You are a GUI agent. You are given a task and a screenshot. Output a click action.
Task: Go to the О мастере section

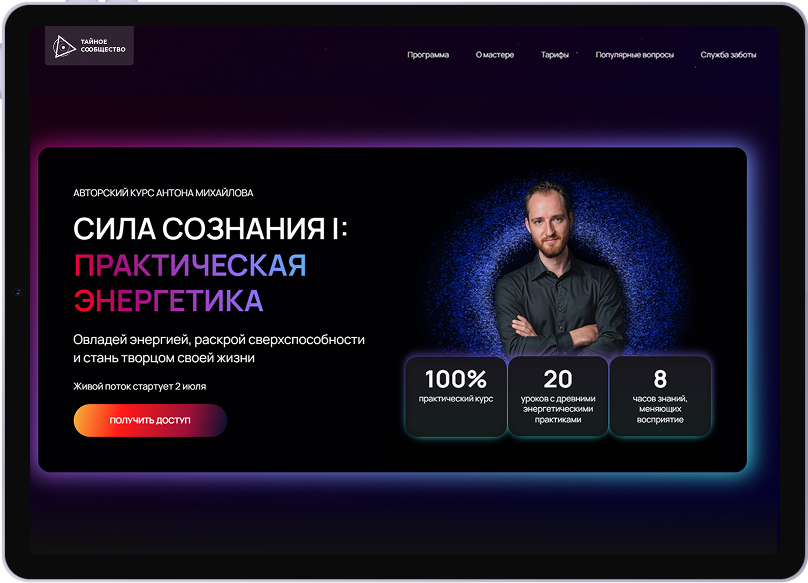point(495,55)
